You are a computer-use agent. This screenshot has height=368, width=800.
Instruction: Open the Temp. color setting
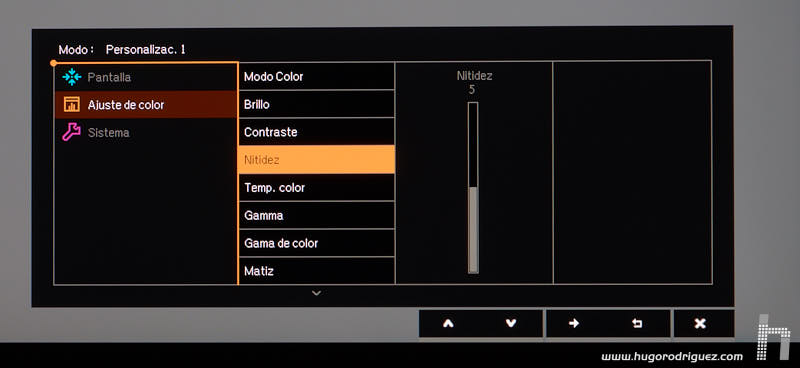[316, 187]
